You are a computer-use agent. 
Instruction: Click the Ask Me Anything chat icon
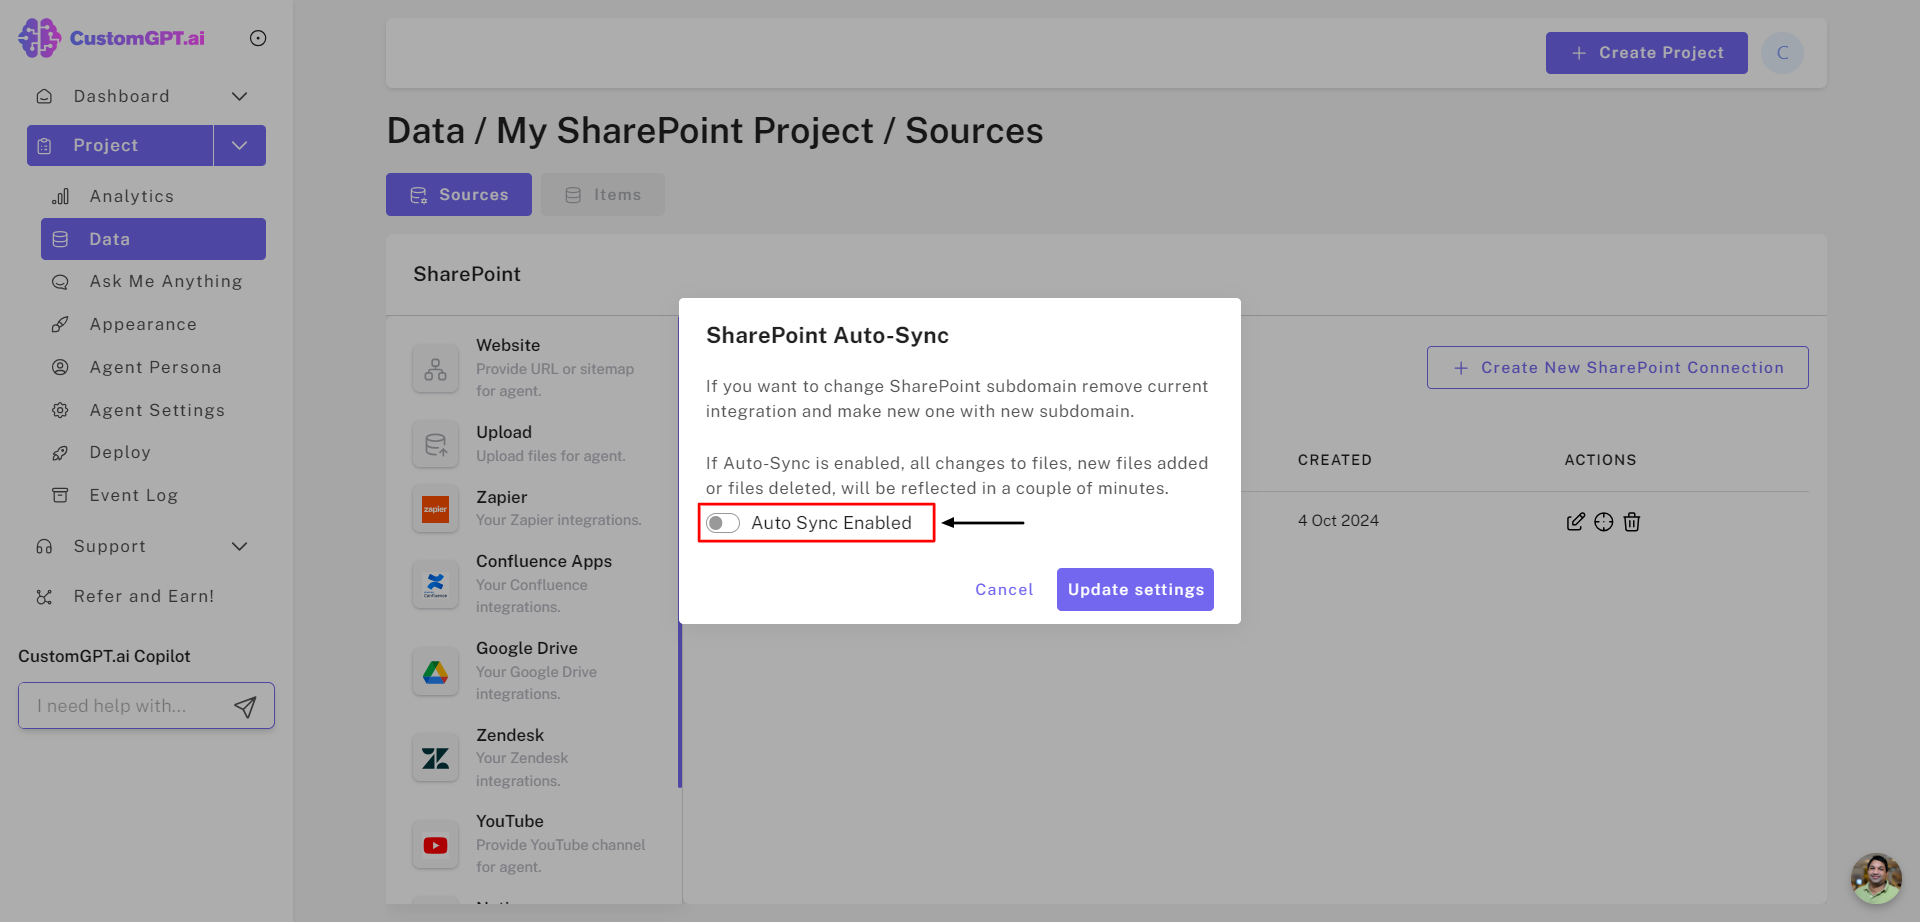click(x=60, y=282)
